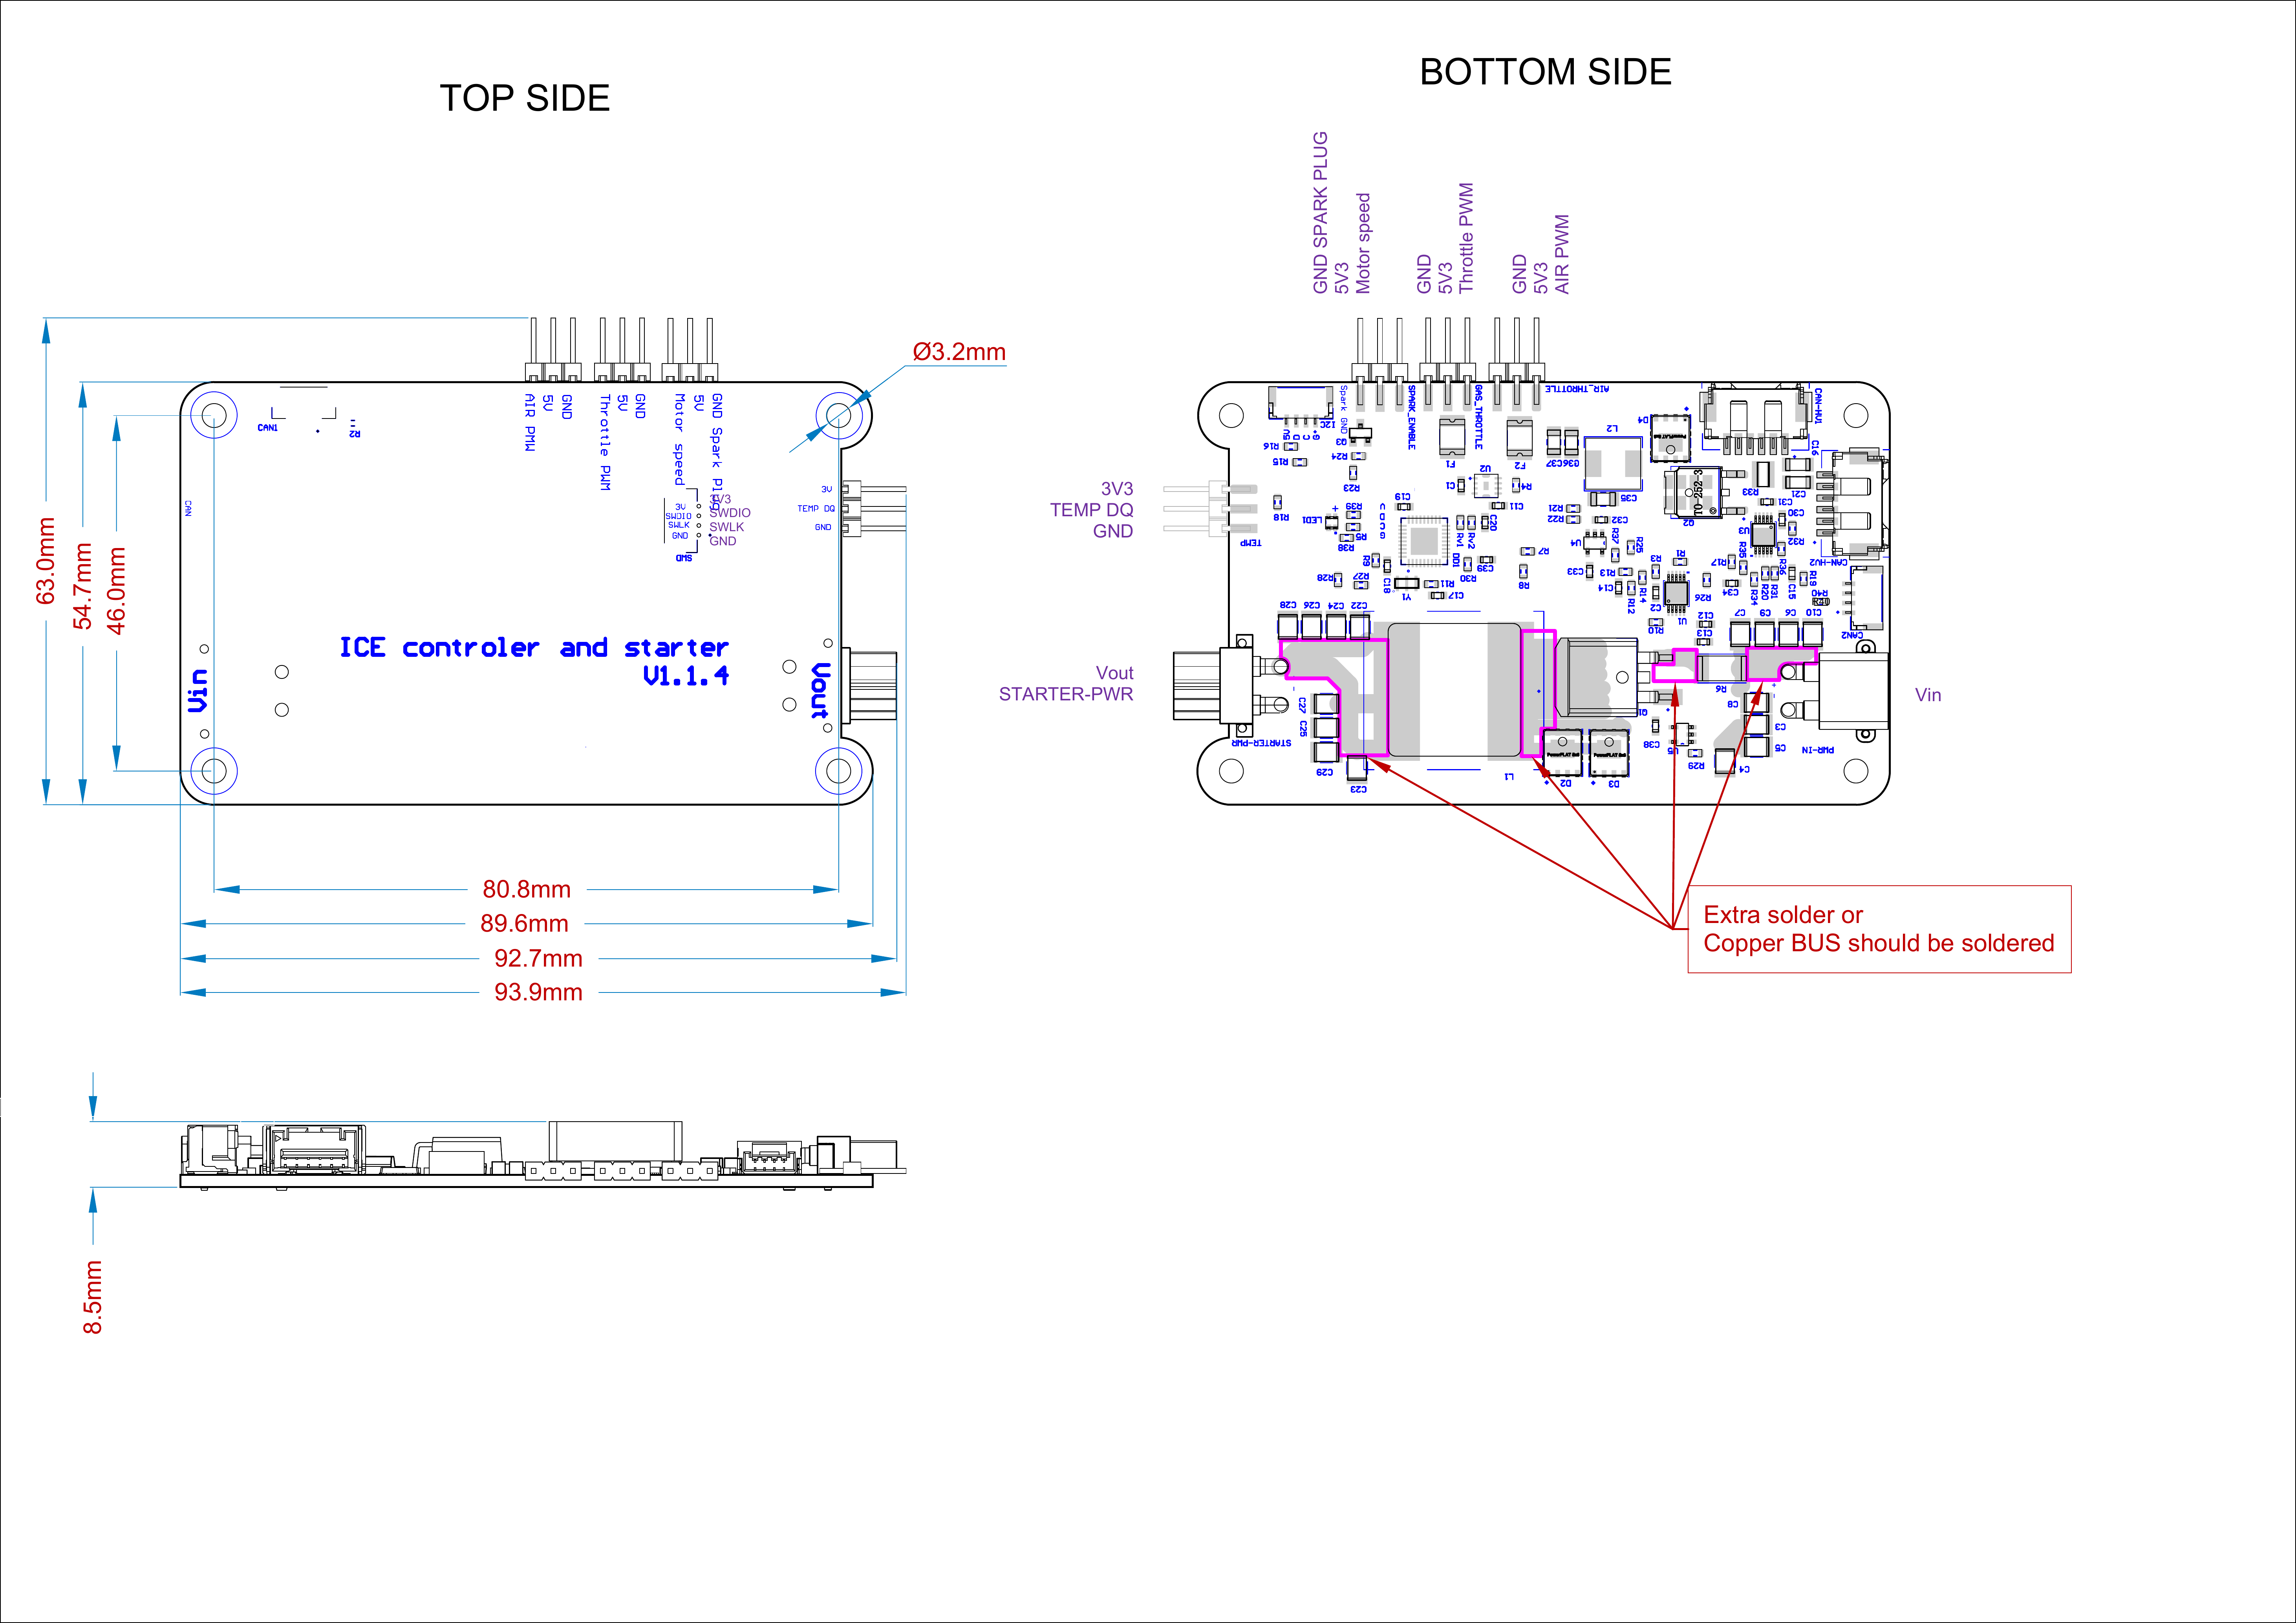Click the D3 PowerFLAT diode package
Screen dimensions: 2296x1623
pos(1609,753)
